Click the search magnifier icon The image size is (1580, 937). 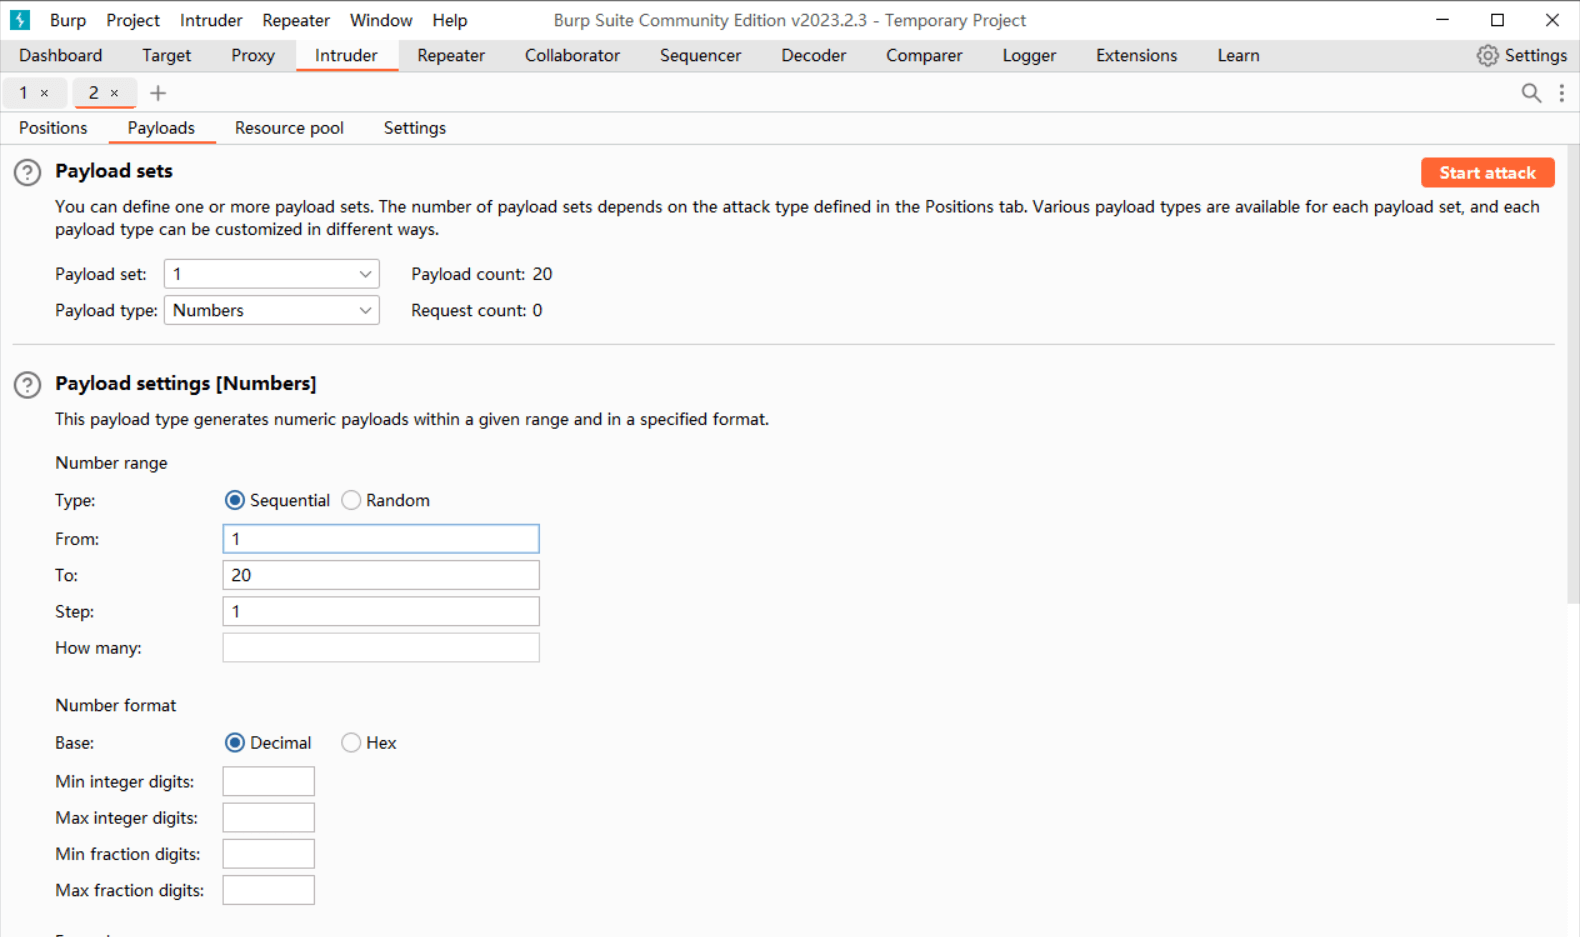click(x=1530, y=93)
